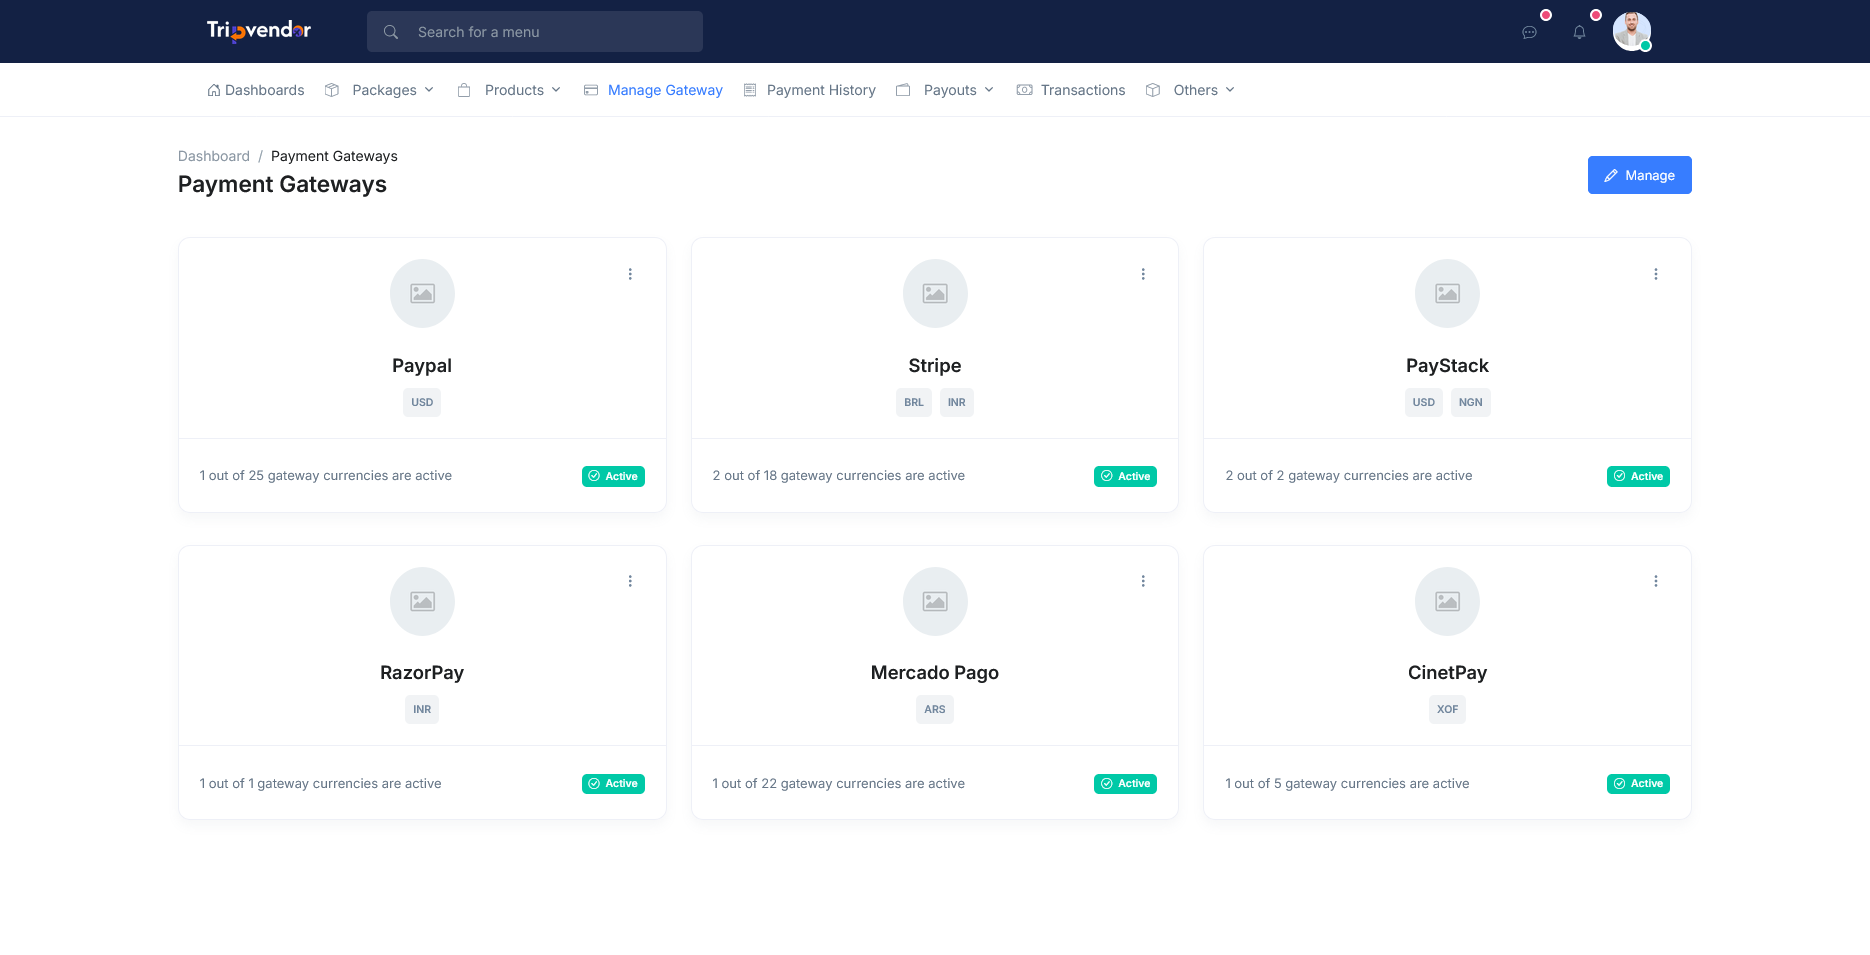1870x955 pixels.
Task: Click the Products bag icon
Action: (x=464, y=90)
